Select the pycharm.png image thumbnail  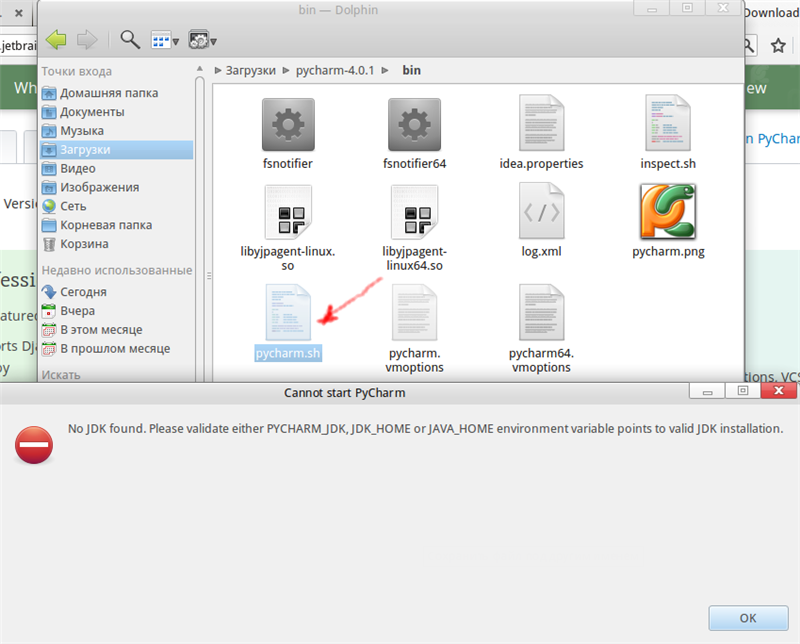coord(668,211)
